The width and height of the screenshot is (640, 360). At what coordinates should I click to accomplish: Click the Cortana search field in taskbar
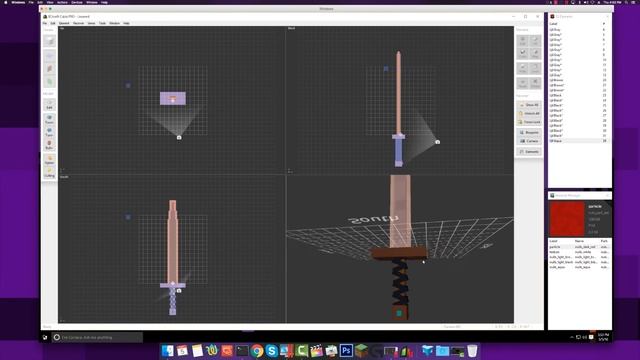tap(97, 338)
